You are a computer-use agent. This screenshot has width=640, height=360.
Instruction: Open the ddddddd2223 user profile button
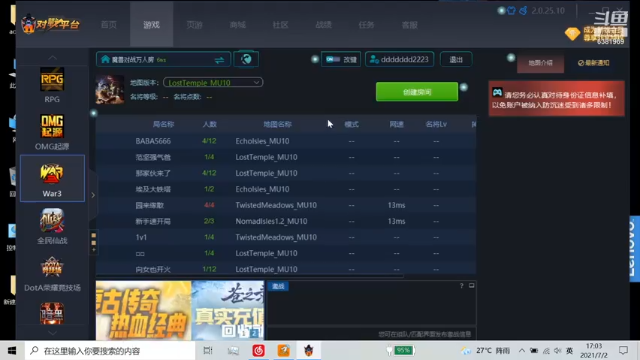(400, 60)
